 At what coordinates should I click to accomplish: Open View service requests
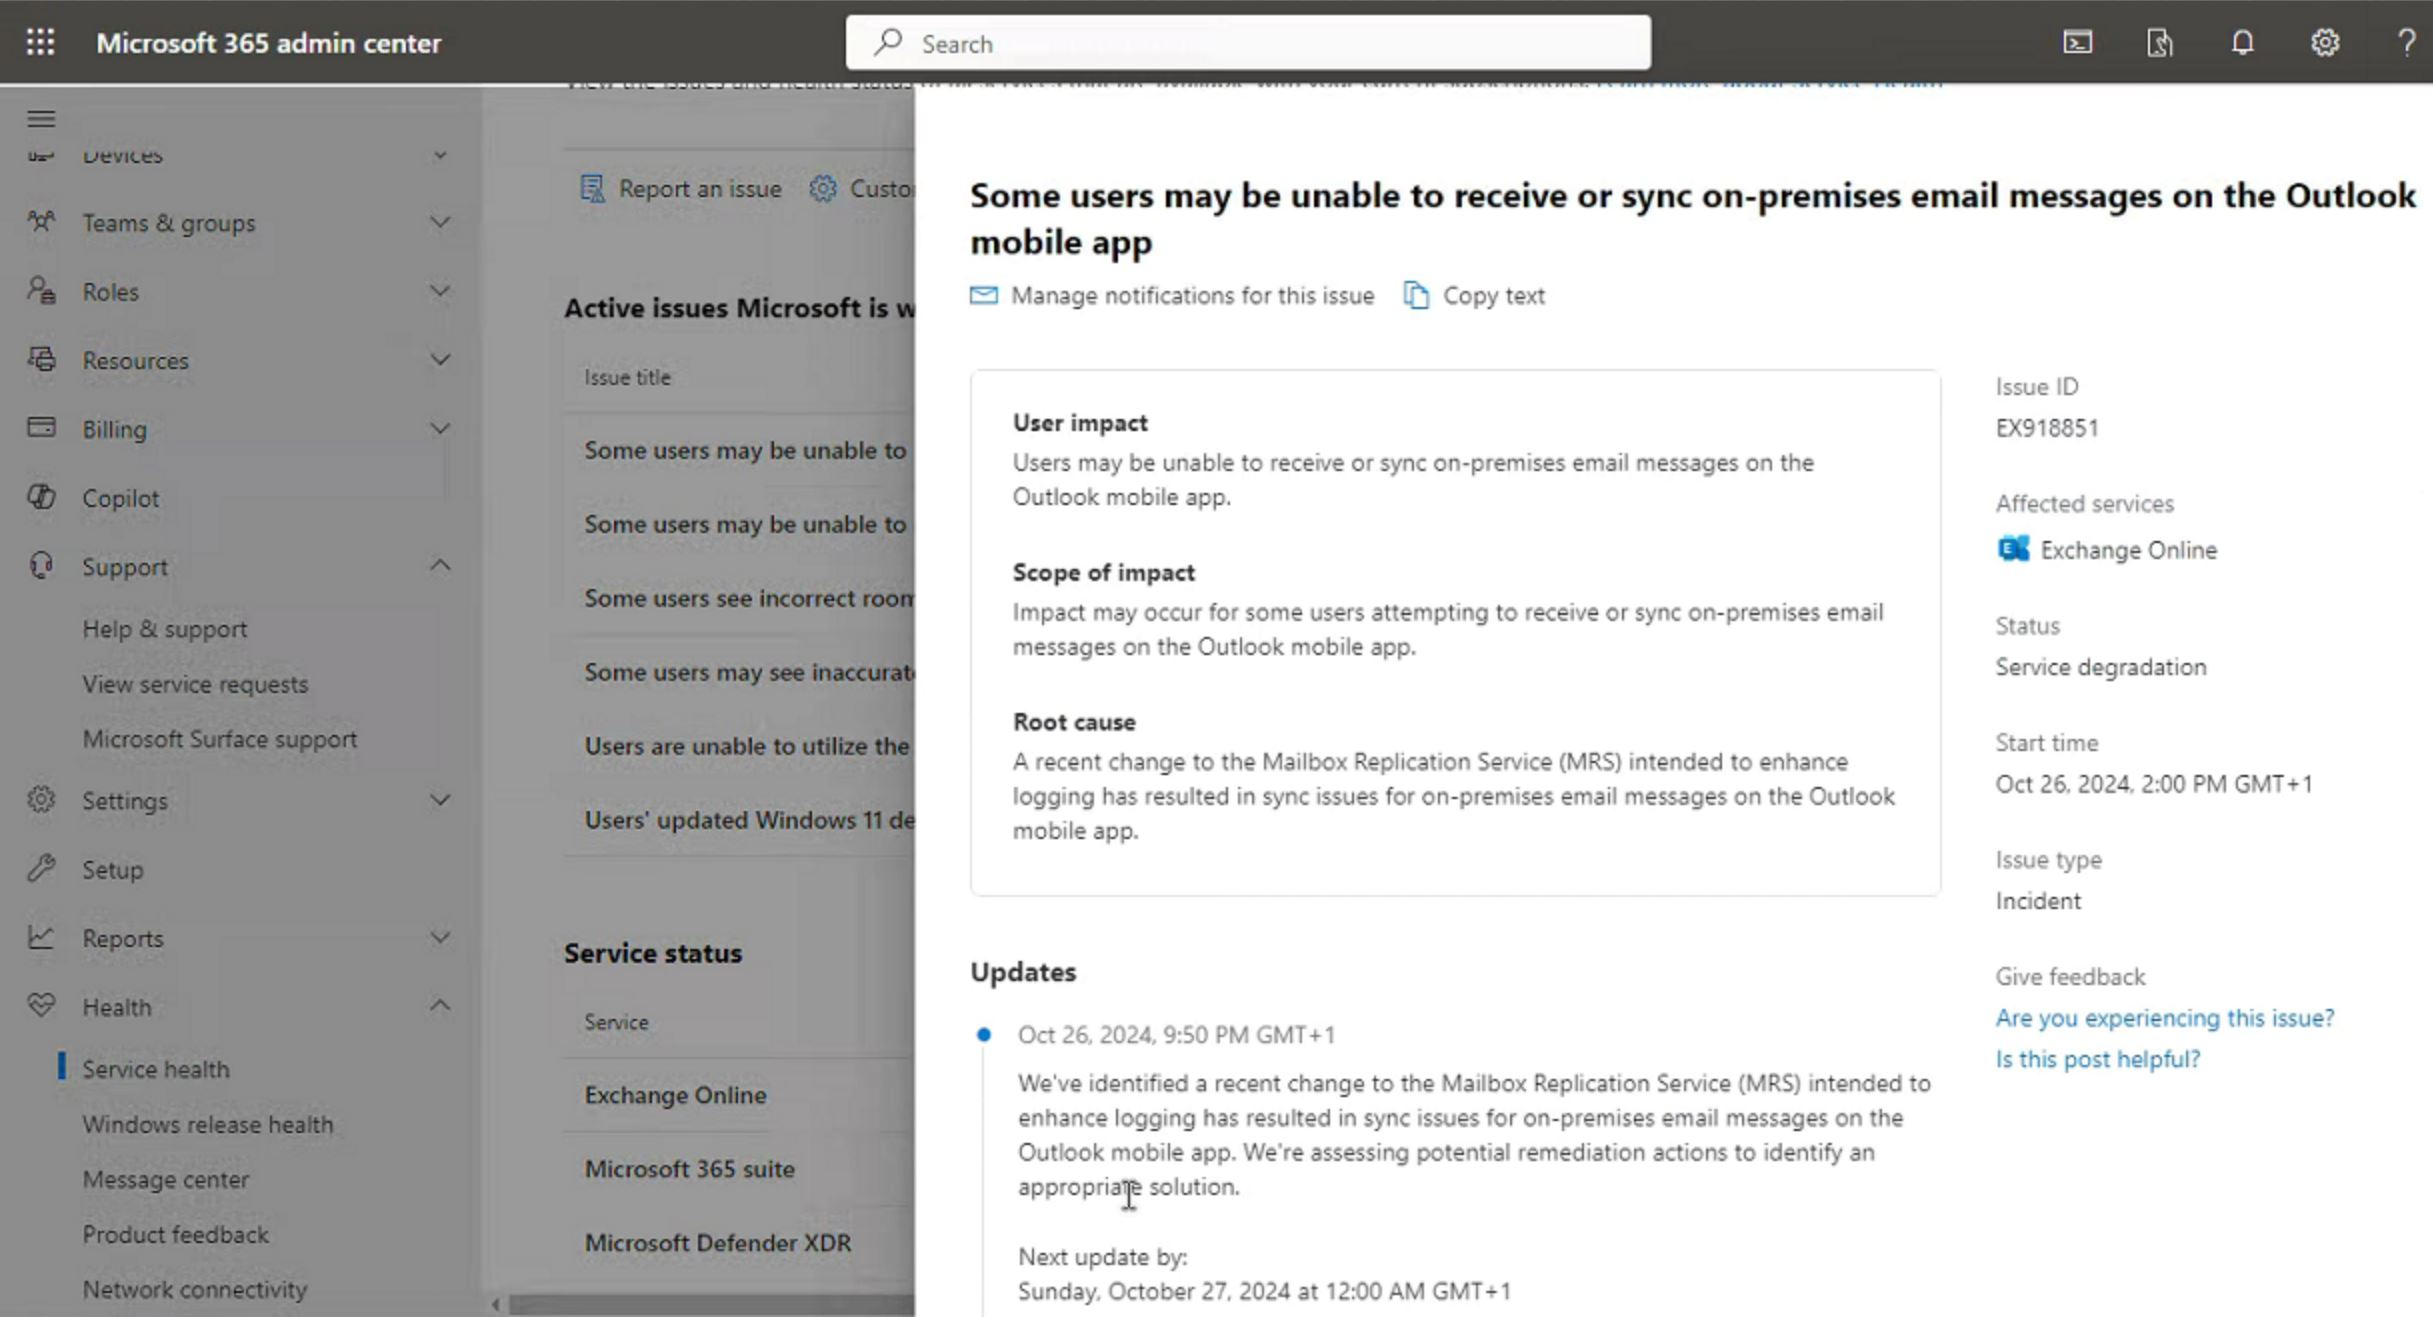[x=195, y=683]
